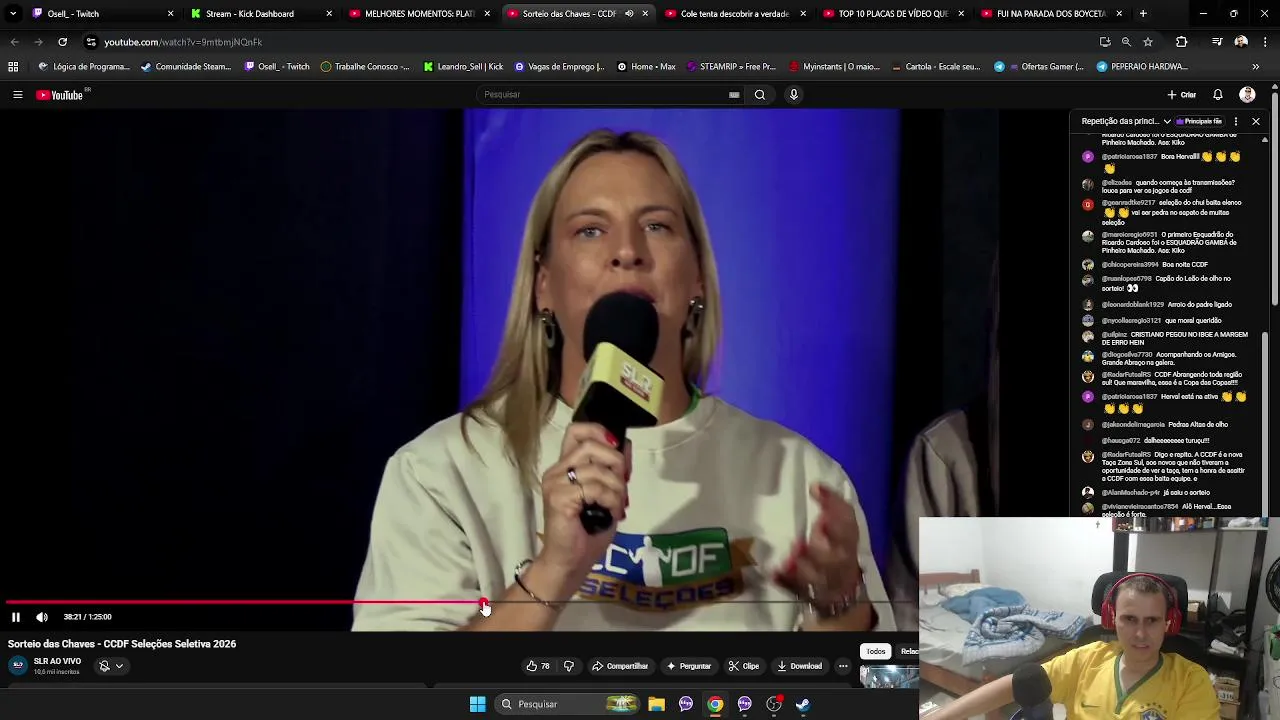Open the Trabalhe Conosco bookmark
This screenshot has width=1280, height=720.
click(x=365, y=67)
